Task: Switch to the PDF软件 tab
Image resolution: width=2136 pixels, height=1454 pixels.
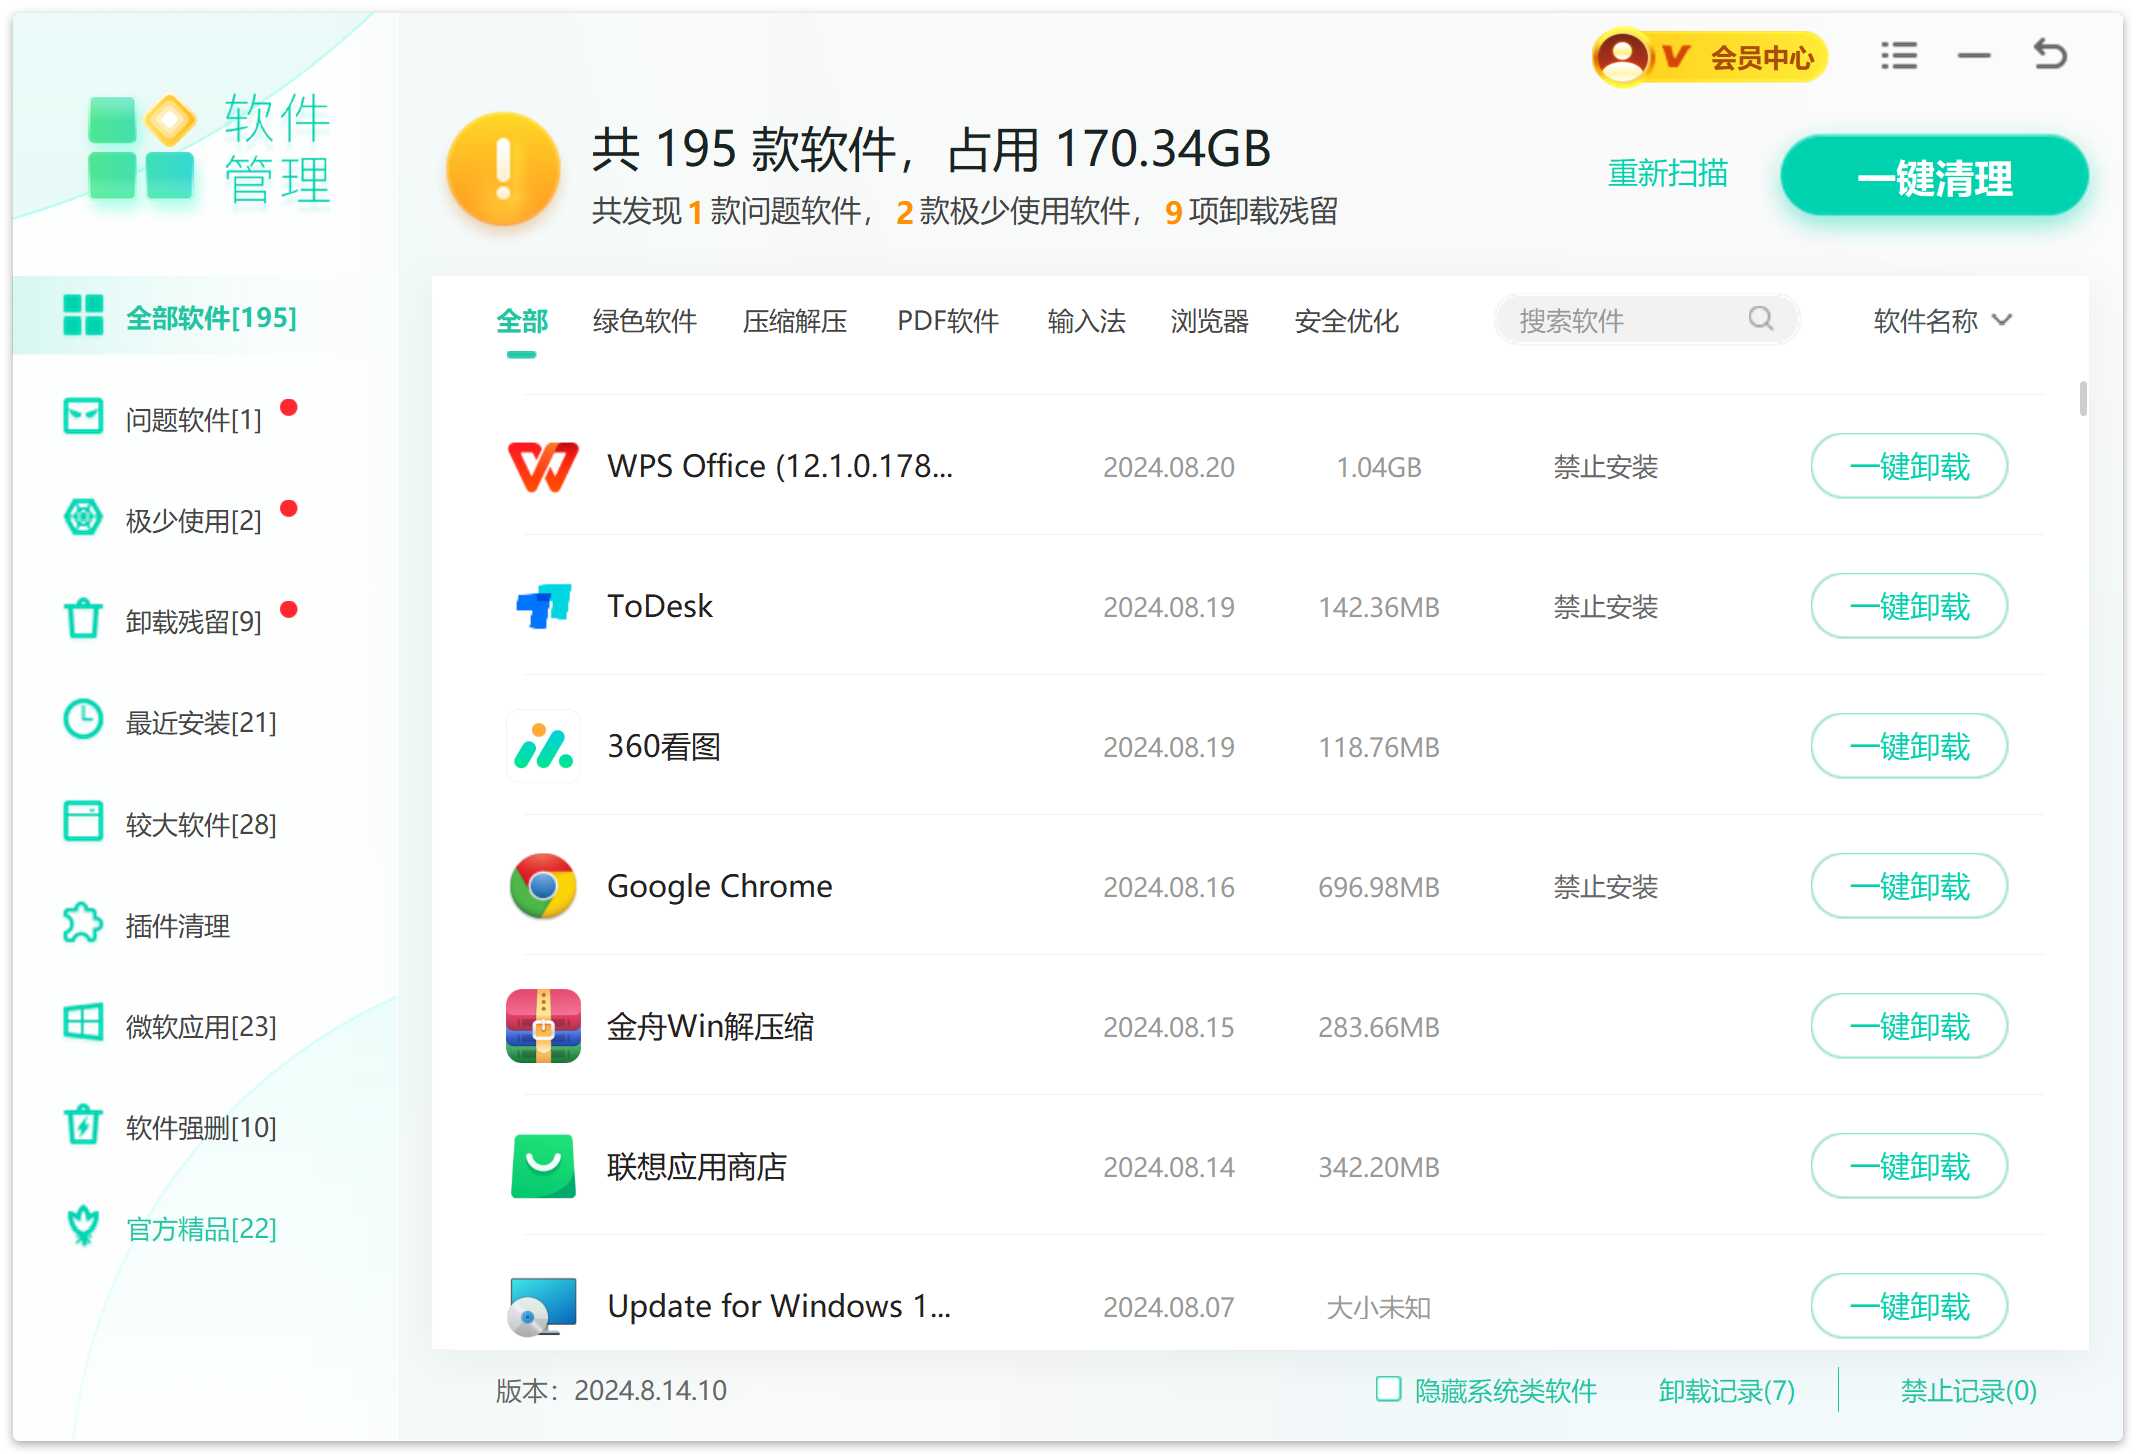Action: (x=948, y=321)
